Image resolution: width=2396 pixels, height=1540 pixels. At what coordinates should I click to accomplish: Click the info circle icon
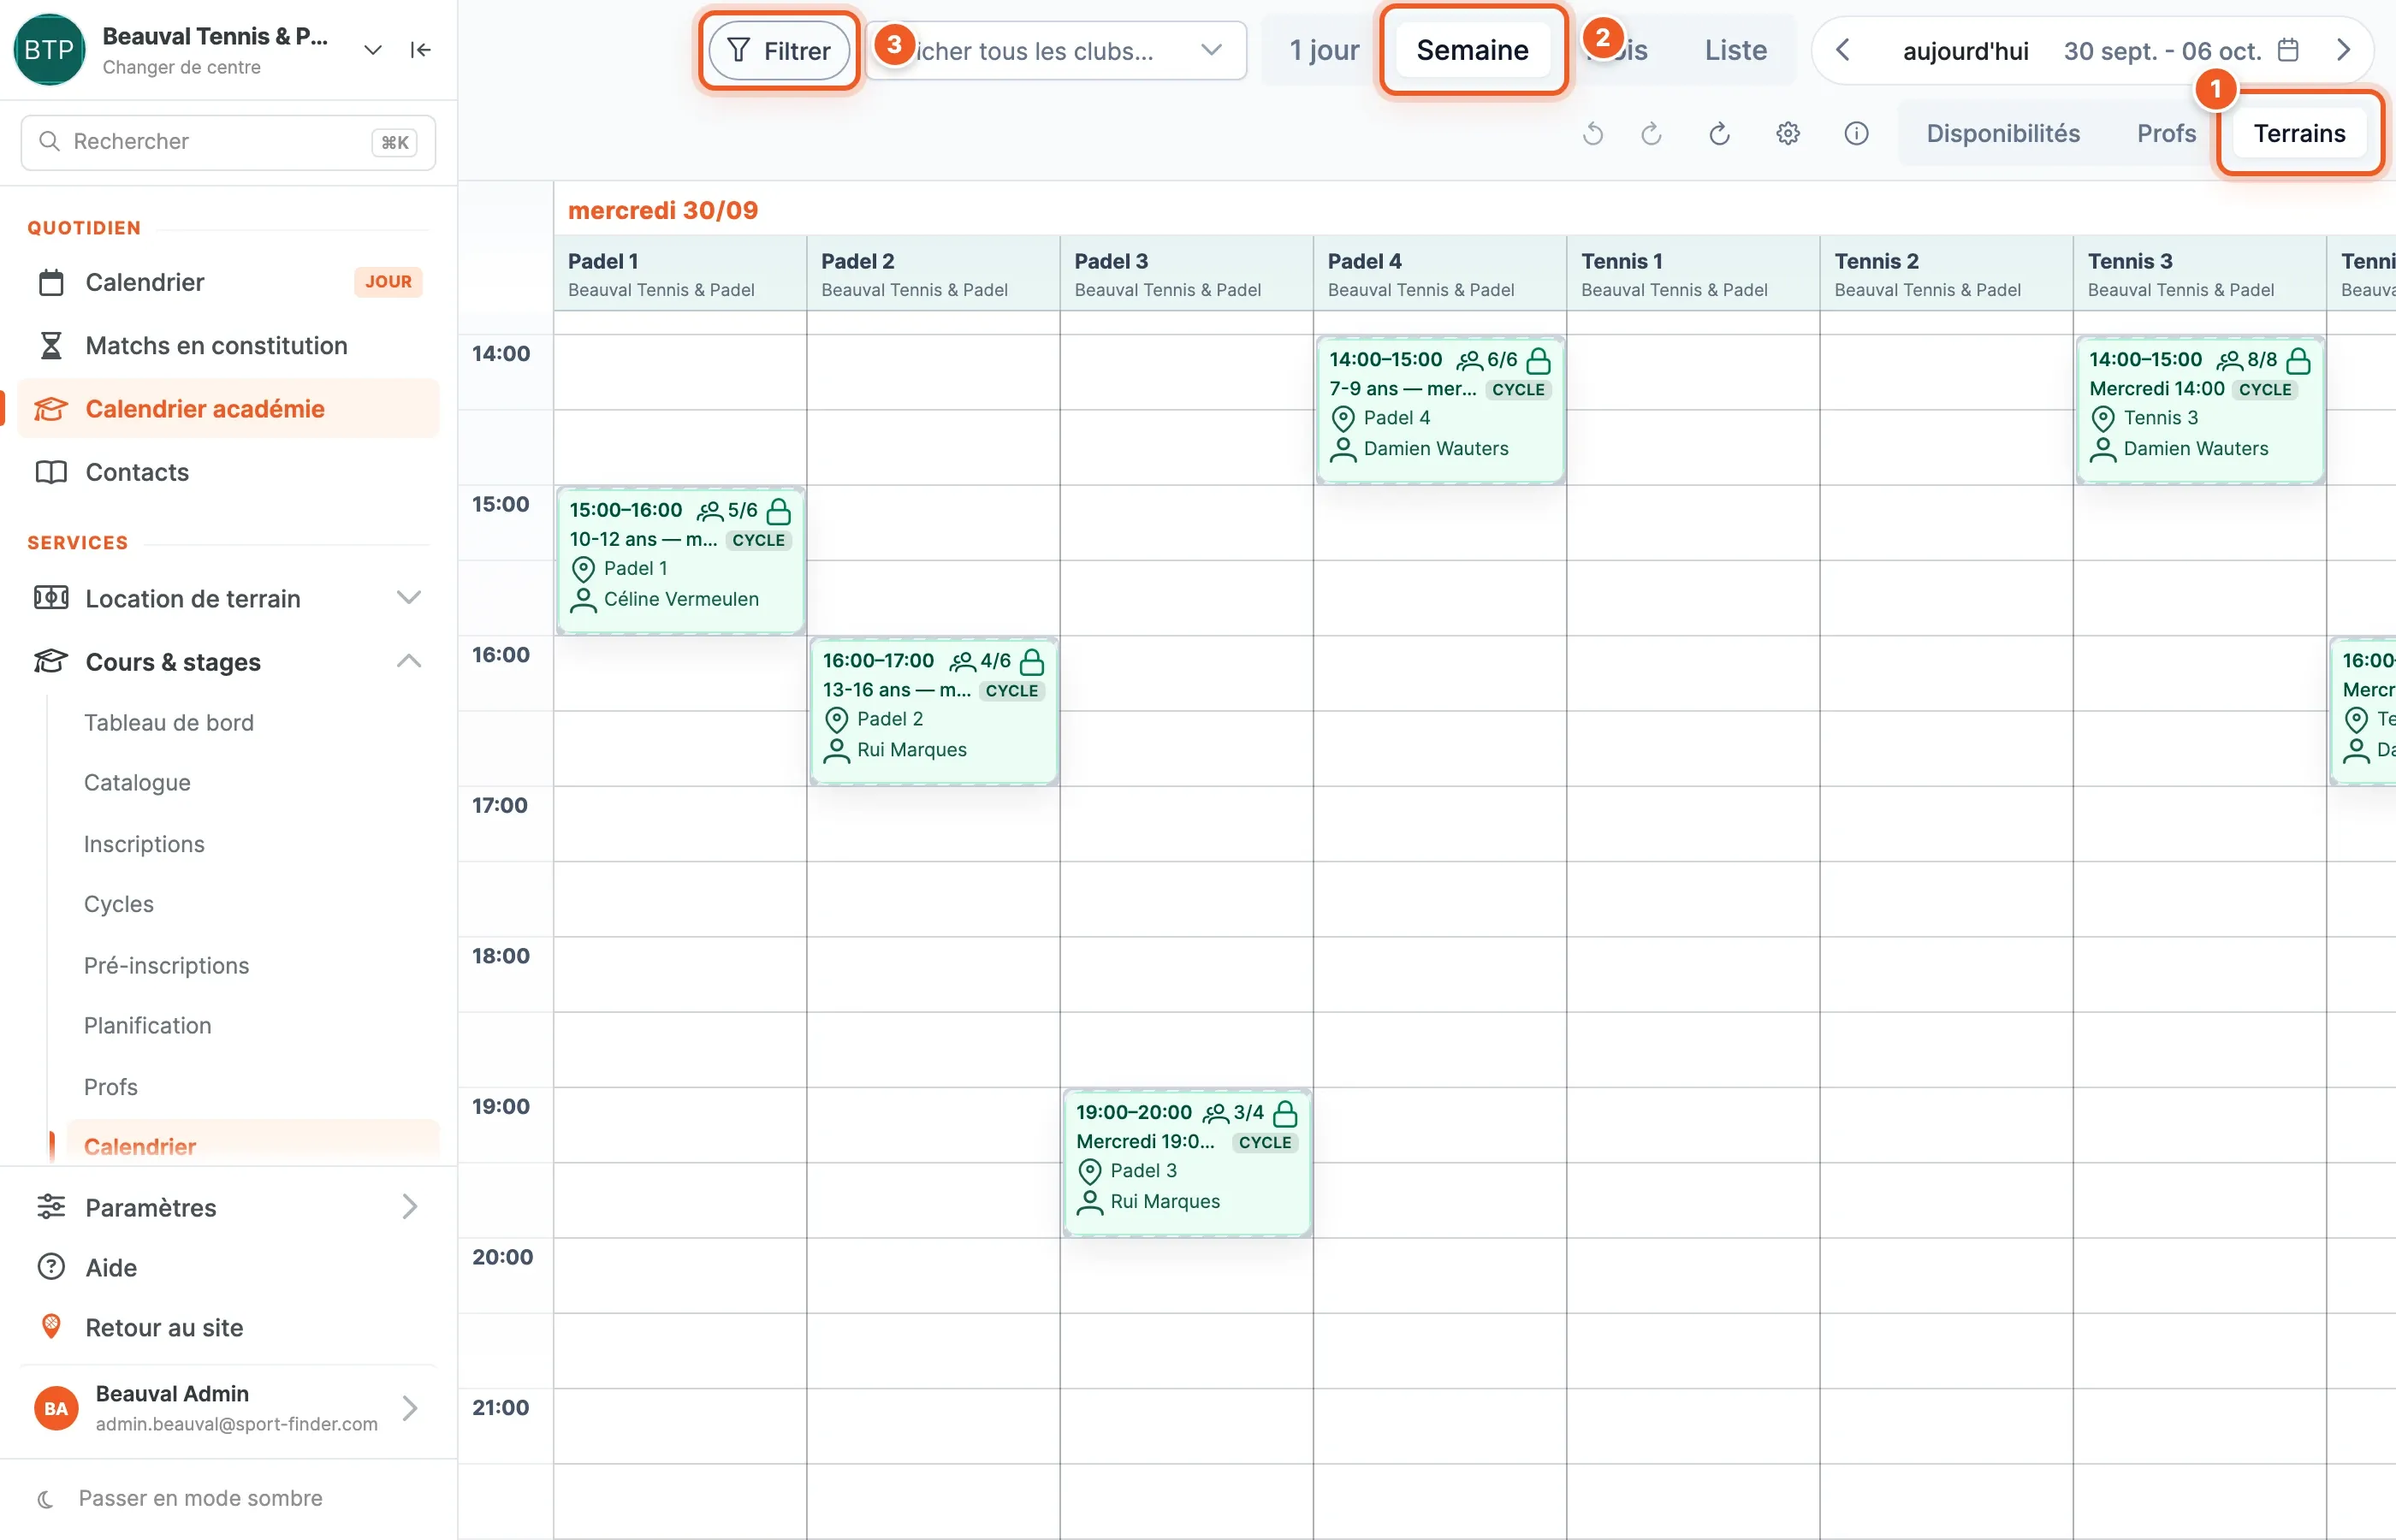1856,133
